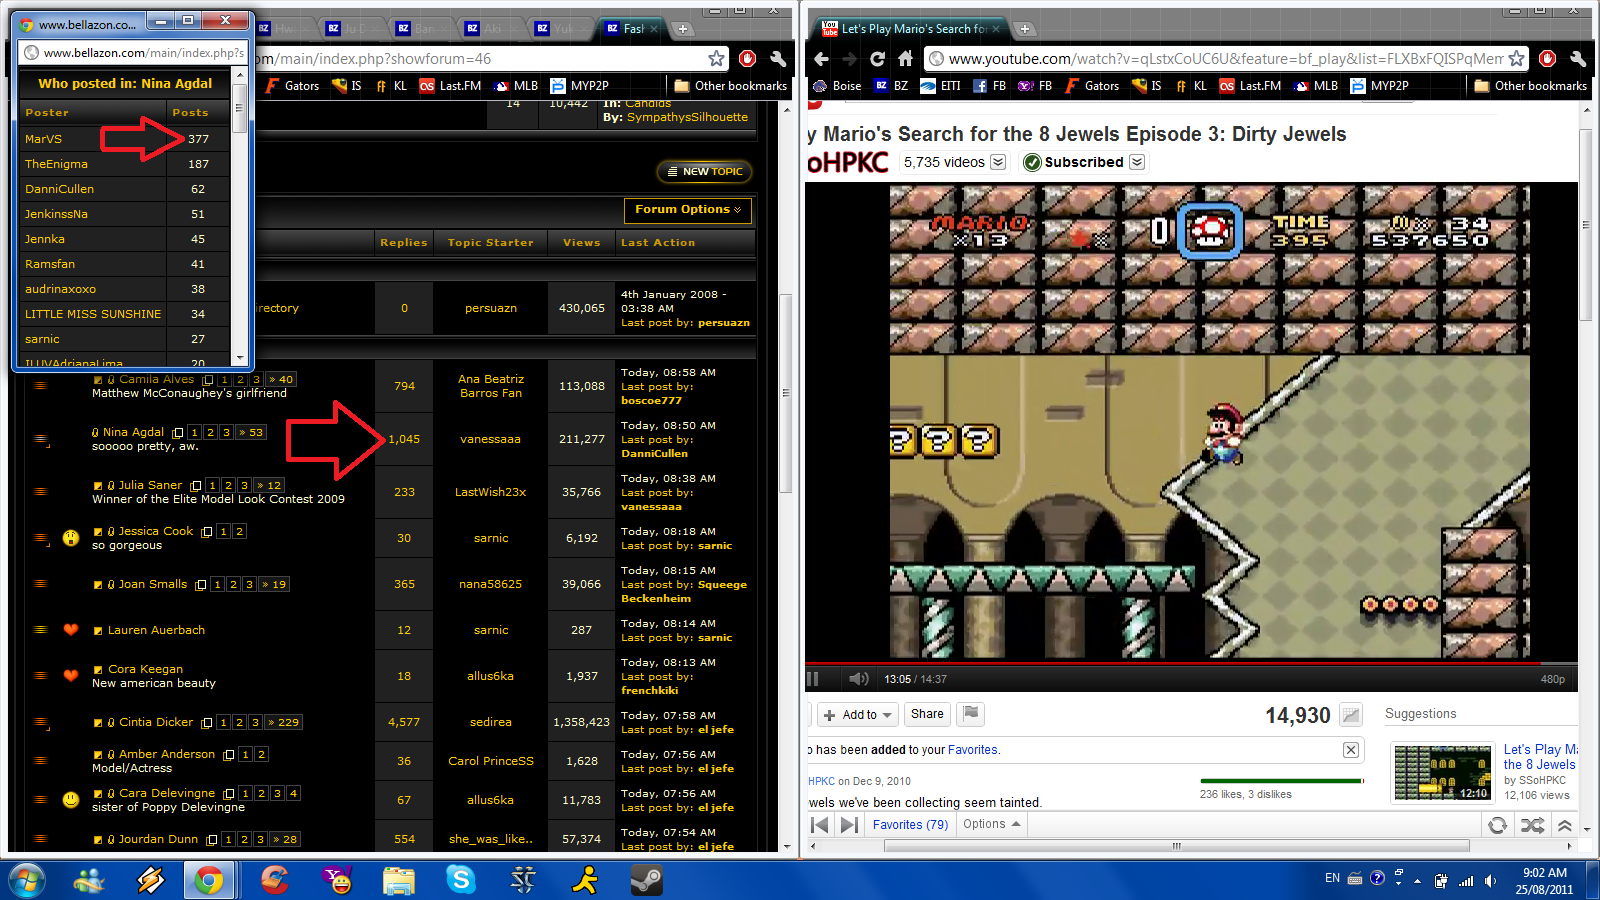Open Boise bookmark in YouTube window
This screenshot has height=900, width=1600.
coord(837,86)
